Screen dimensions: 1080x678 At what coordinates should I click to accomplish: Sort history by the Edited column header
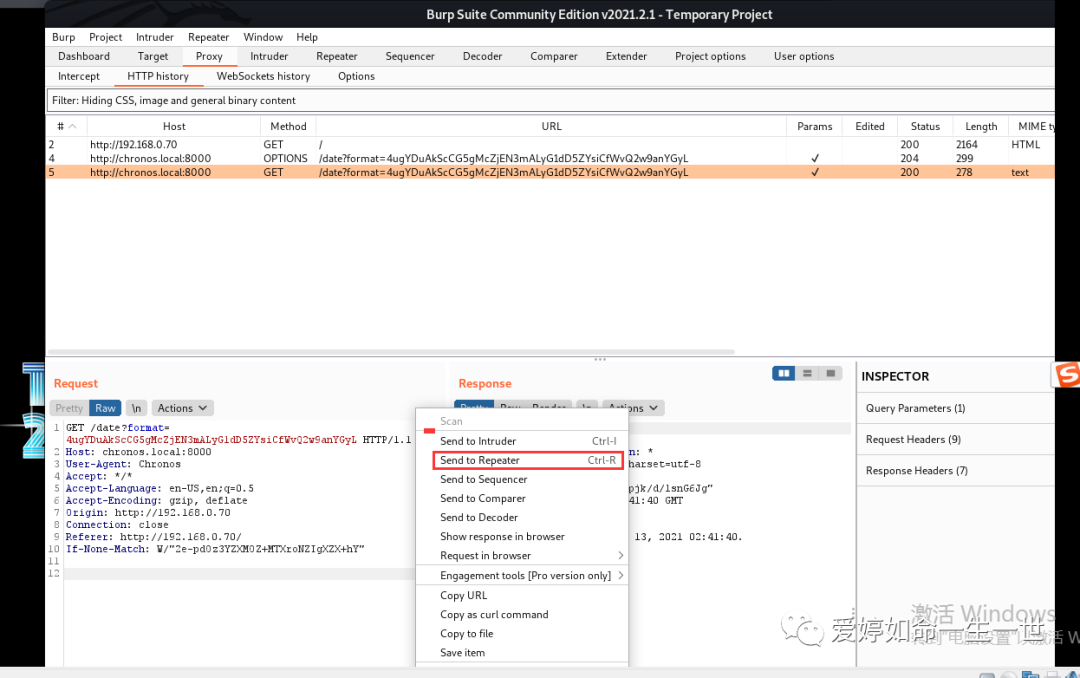[x=870, y=126]
